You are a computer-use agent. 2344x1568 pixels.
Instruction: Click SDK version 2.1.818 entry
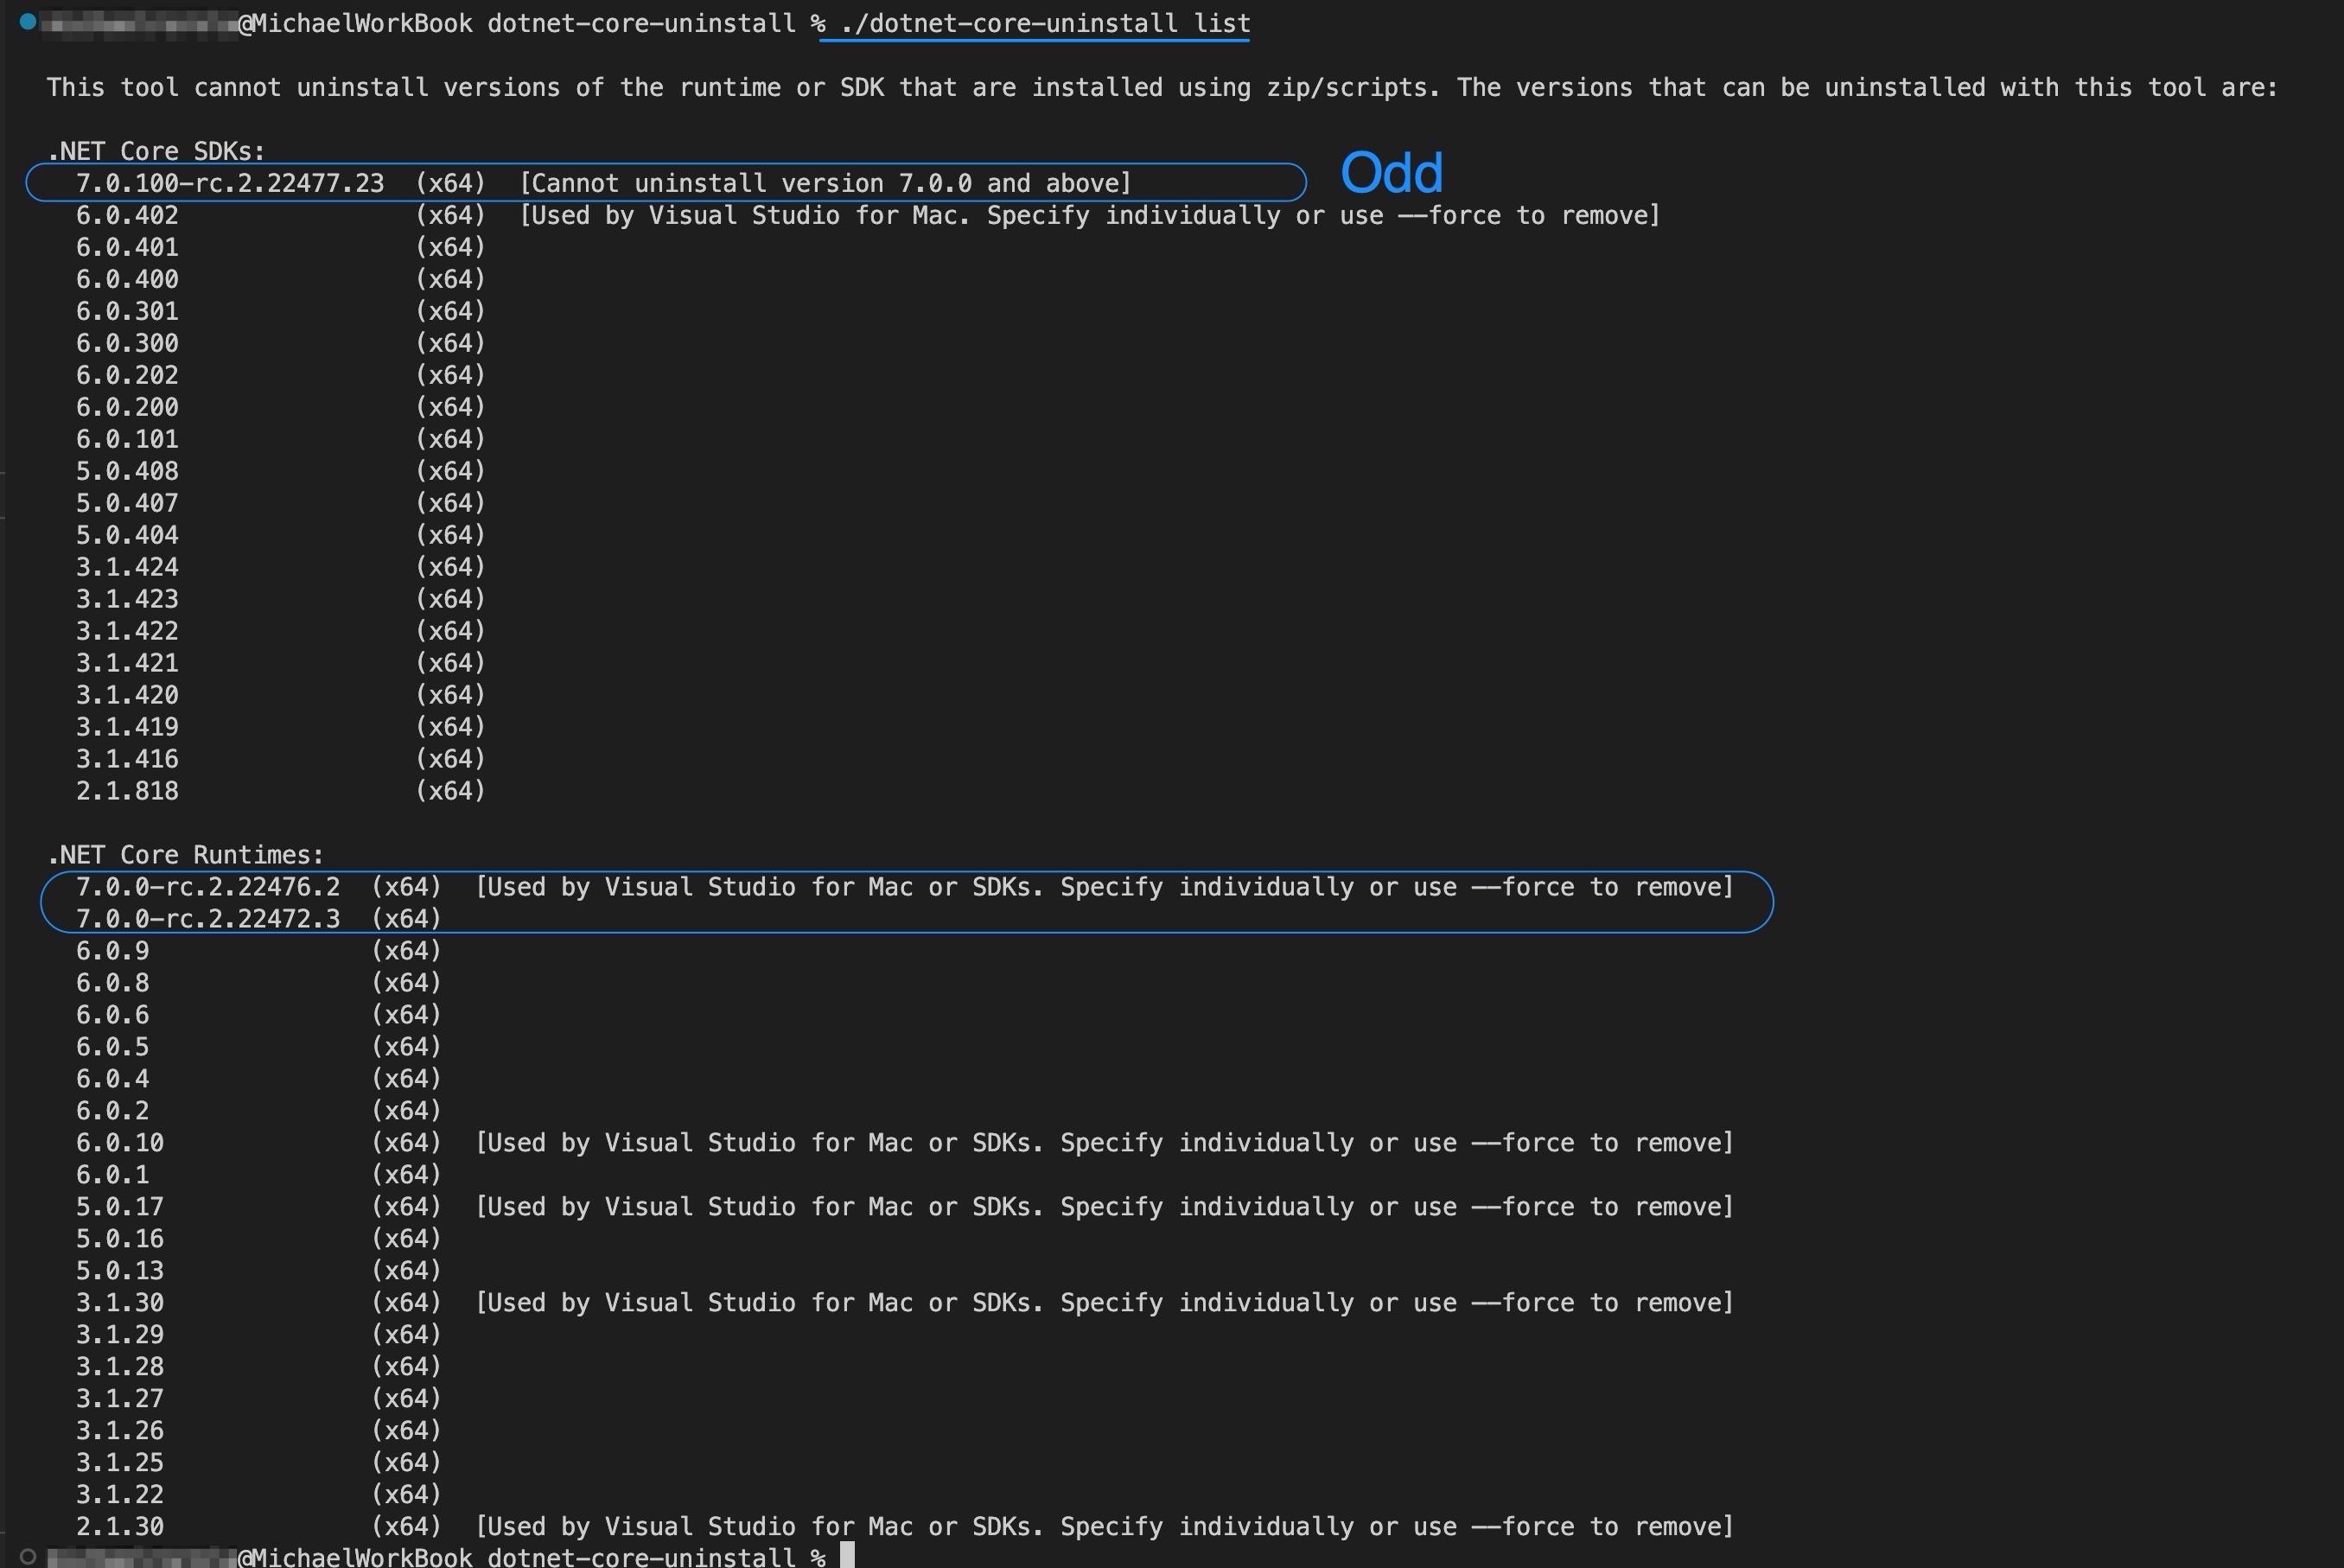tap(127, 791)
